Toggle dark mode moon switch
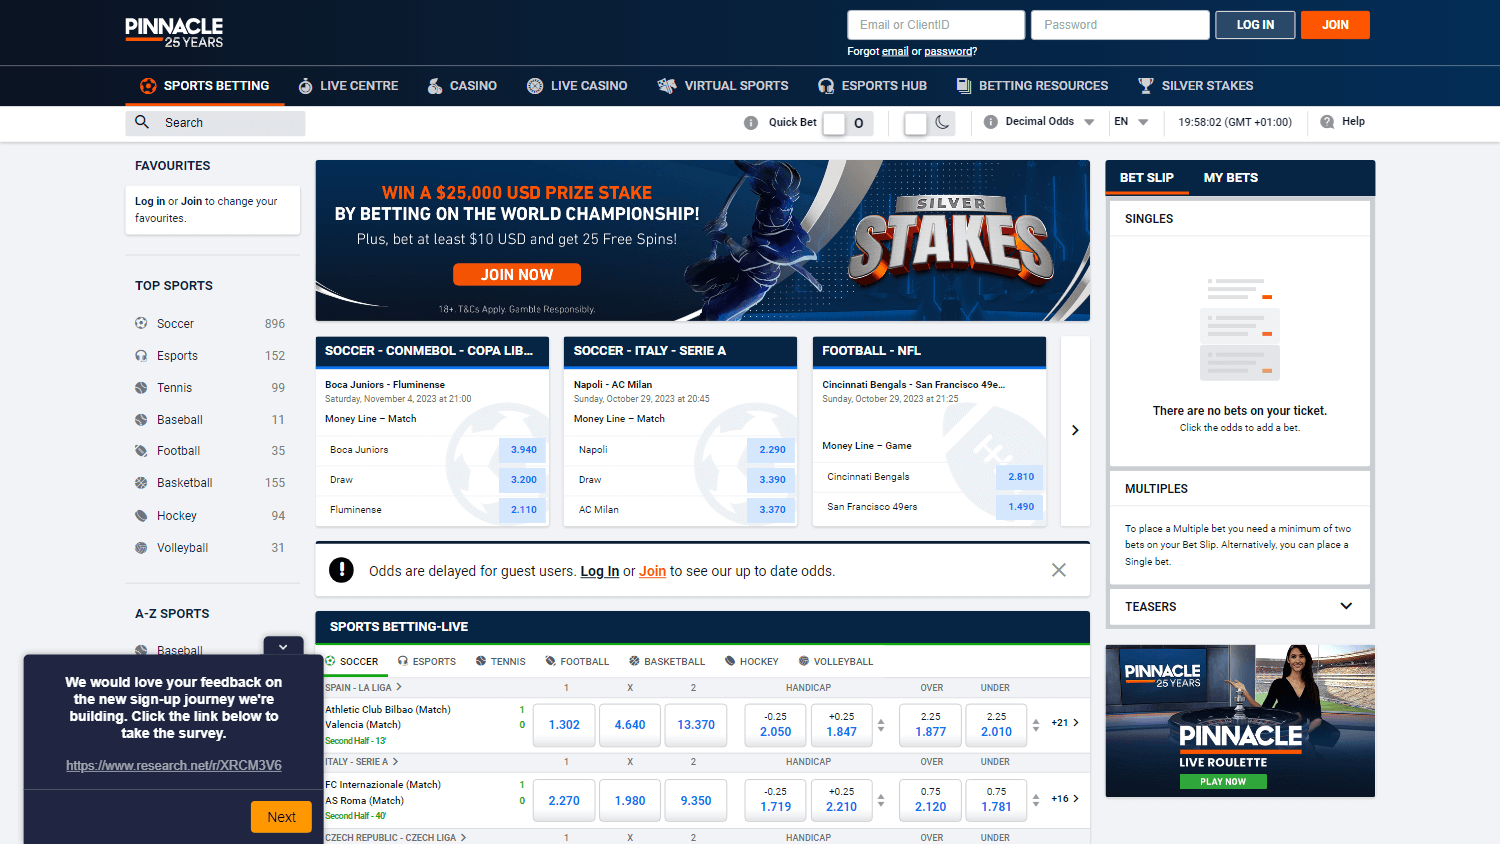This screenshot has height=844, width=1500. click(x=929, y=123)
